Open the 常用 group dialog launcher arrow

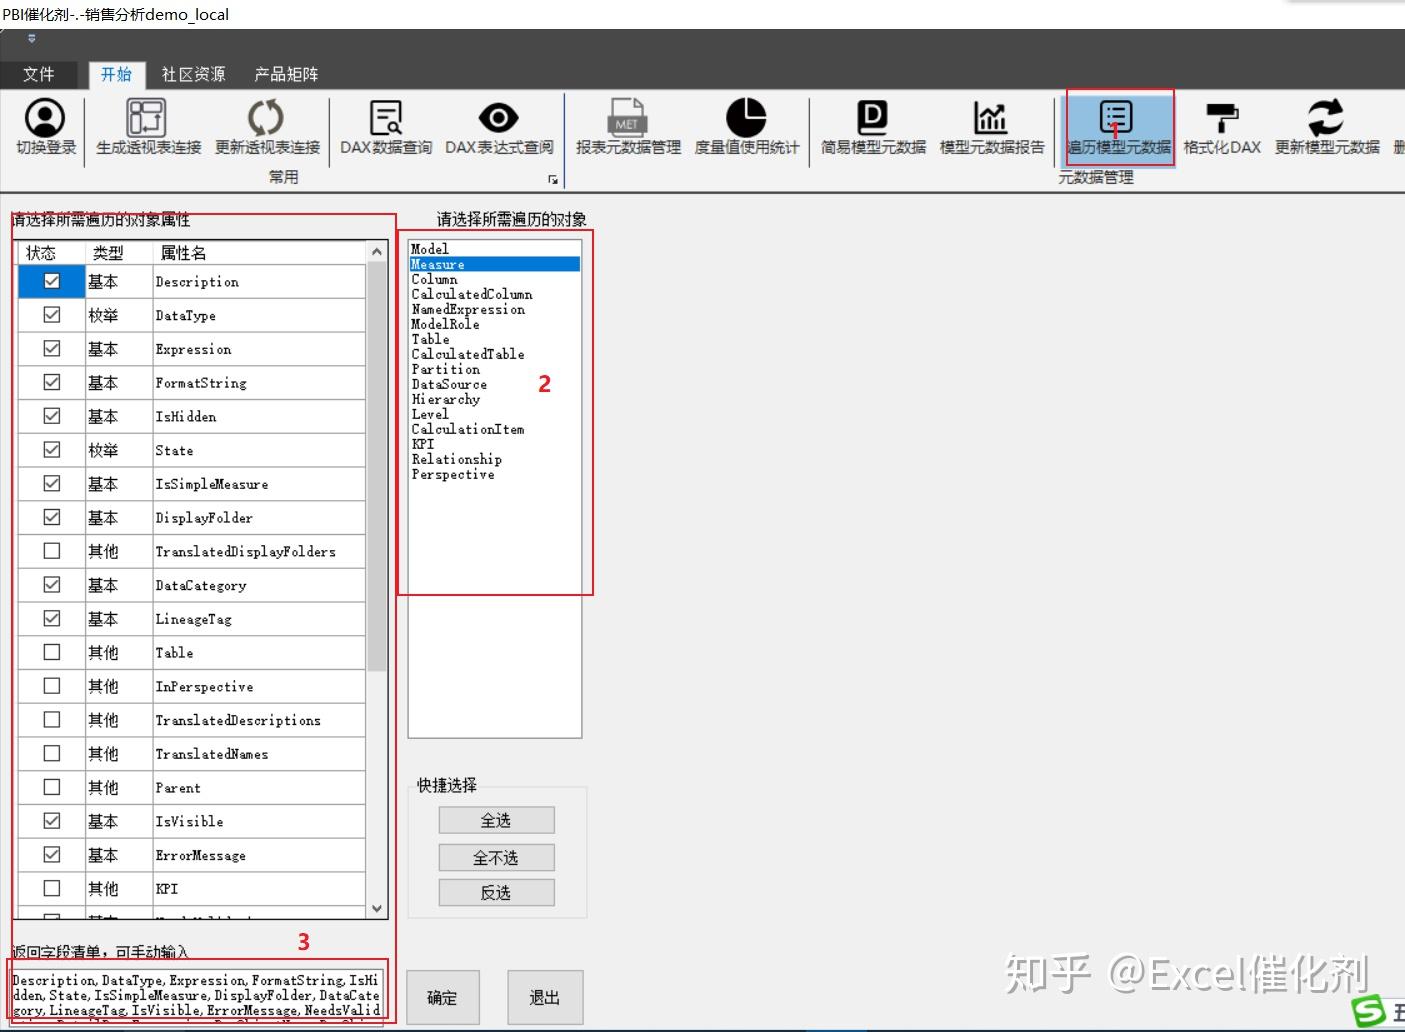553,180
